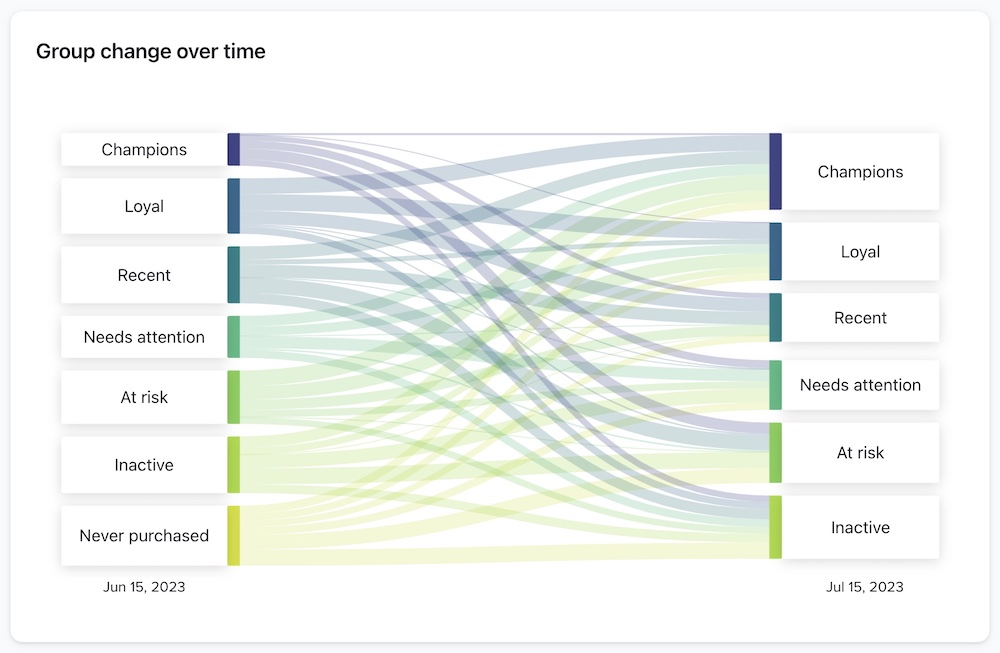Select the Jun 15 Inactive group label

(x=144, y=465)
